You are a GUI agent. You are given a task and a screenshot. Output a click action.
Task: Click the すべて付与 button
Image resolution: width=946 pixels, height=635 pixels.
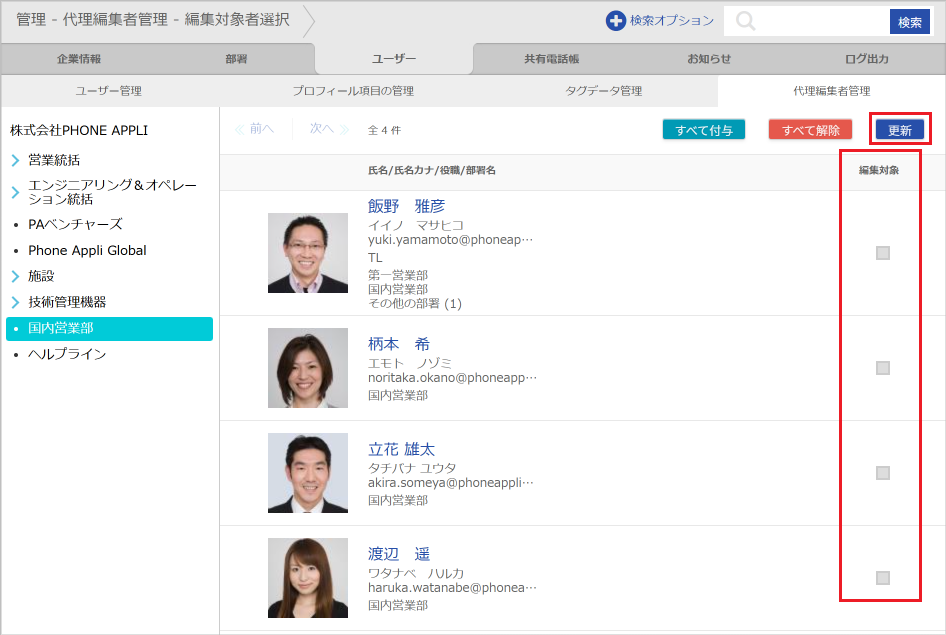[703, 130]
